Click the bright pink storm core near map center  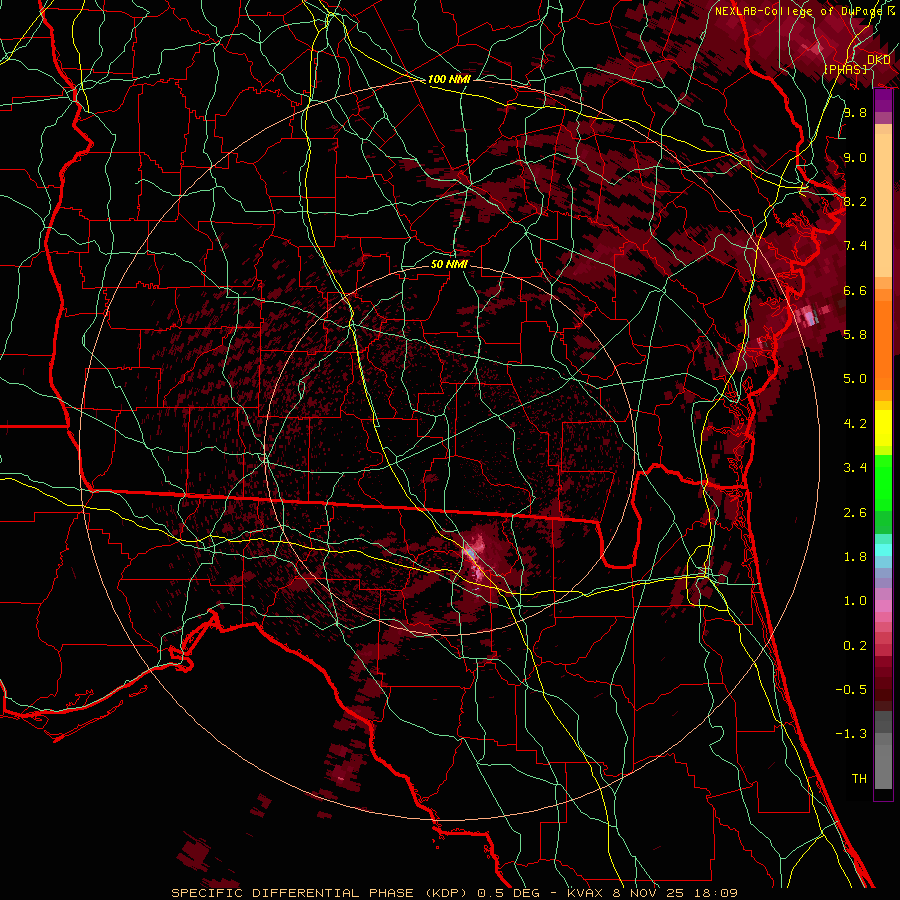click(474, 556)
